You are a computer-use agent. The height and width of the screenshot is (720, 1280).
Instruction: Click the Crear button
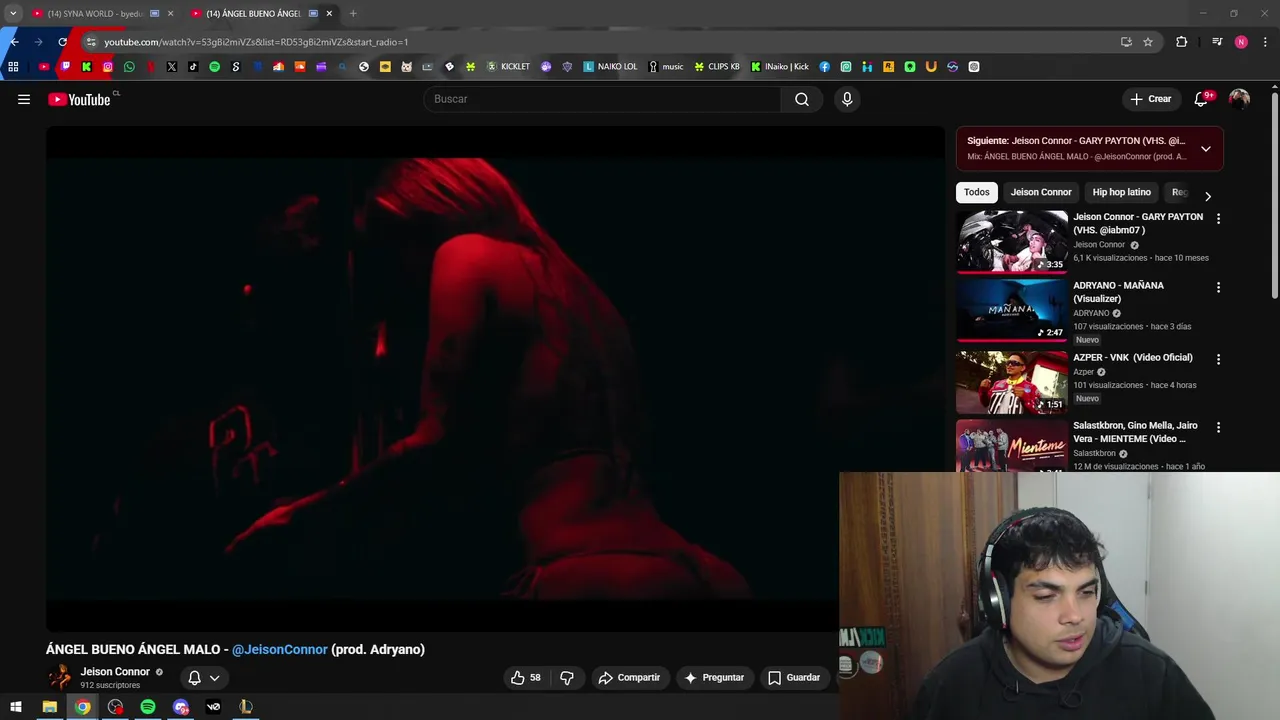(1150, 99)
